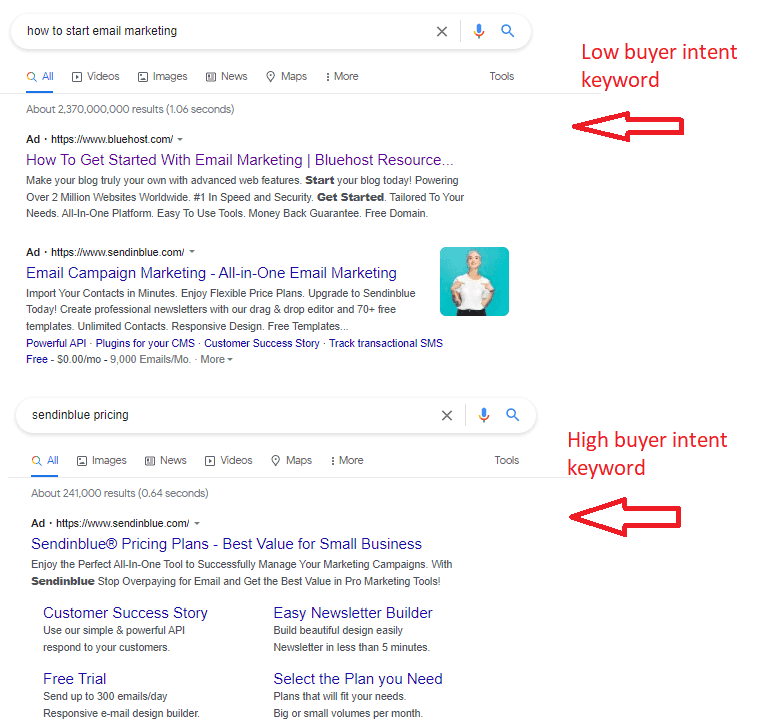The height and width of the screenshot is (728, 773).
Task: Open 'Email Campaign Marketing - All-in-One' ad link
Action: point(211,273)
